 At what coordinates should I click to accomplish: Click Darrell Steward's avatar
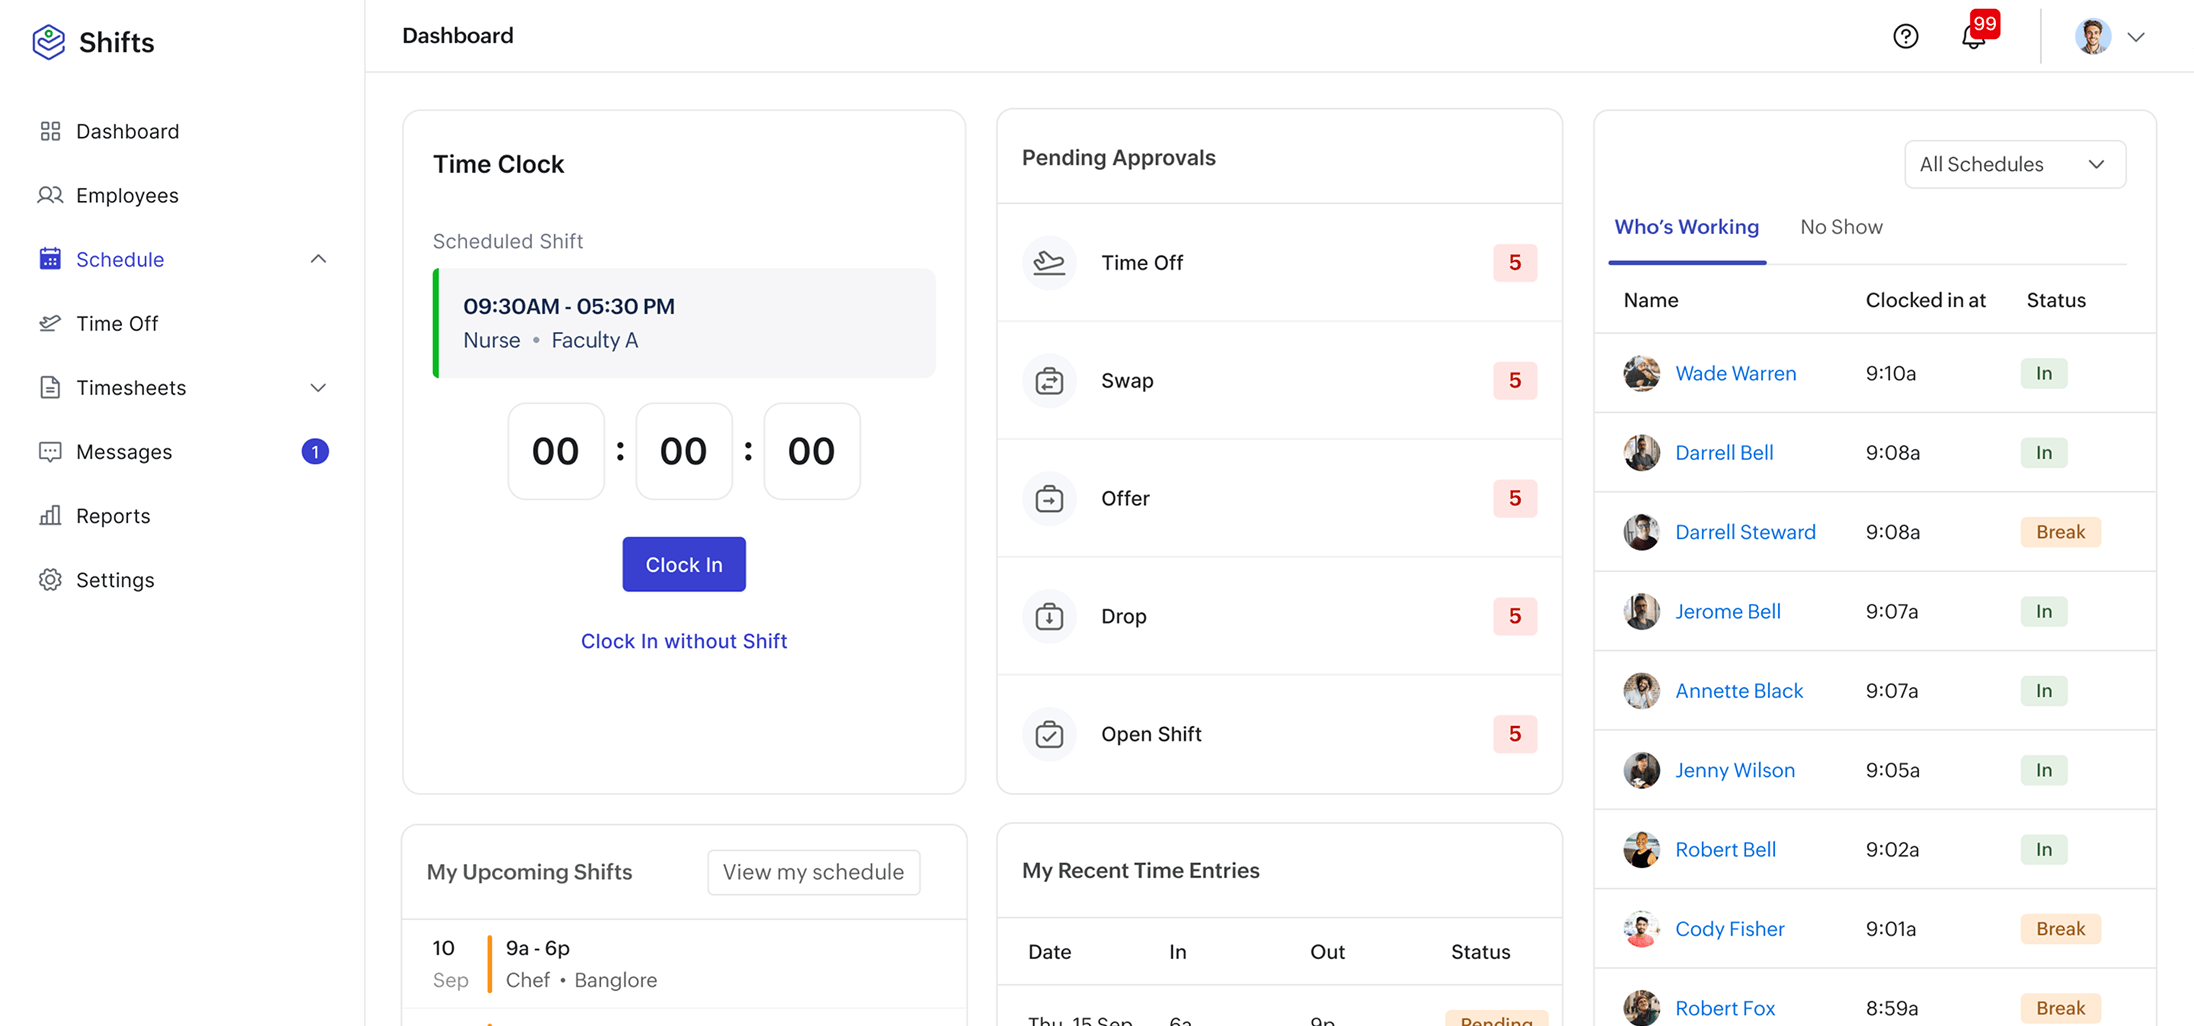pyautogui.click(x=1641, y=532)
